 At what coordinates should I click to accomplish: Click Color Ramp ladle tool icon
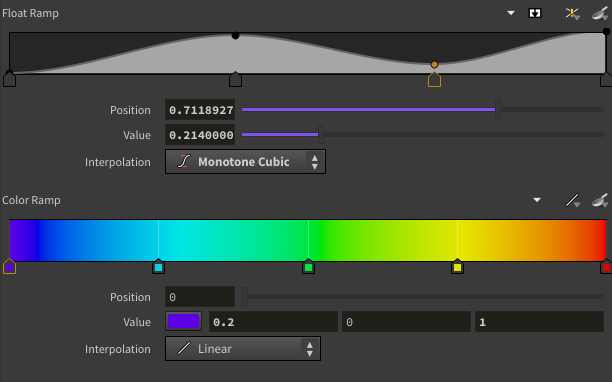[600, 201]
